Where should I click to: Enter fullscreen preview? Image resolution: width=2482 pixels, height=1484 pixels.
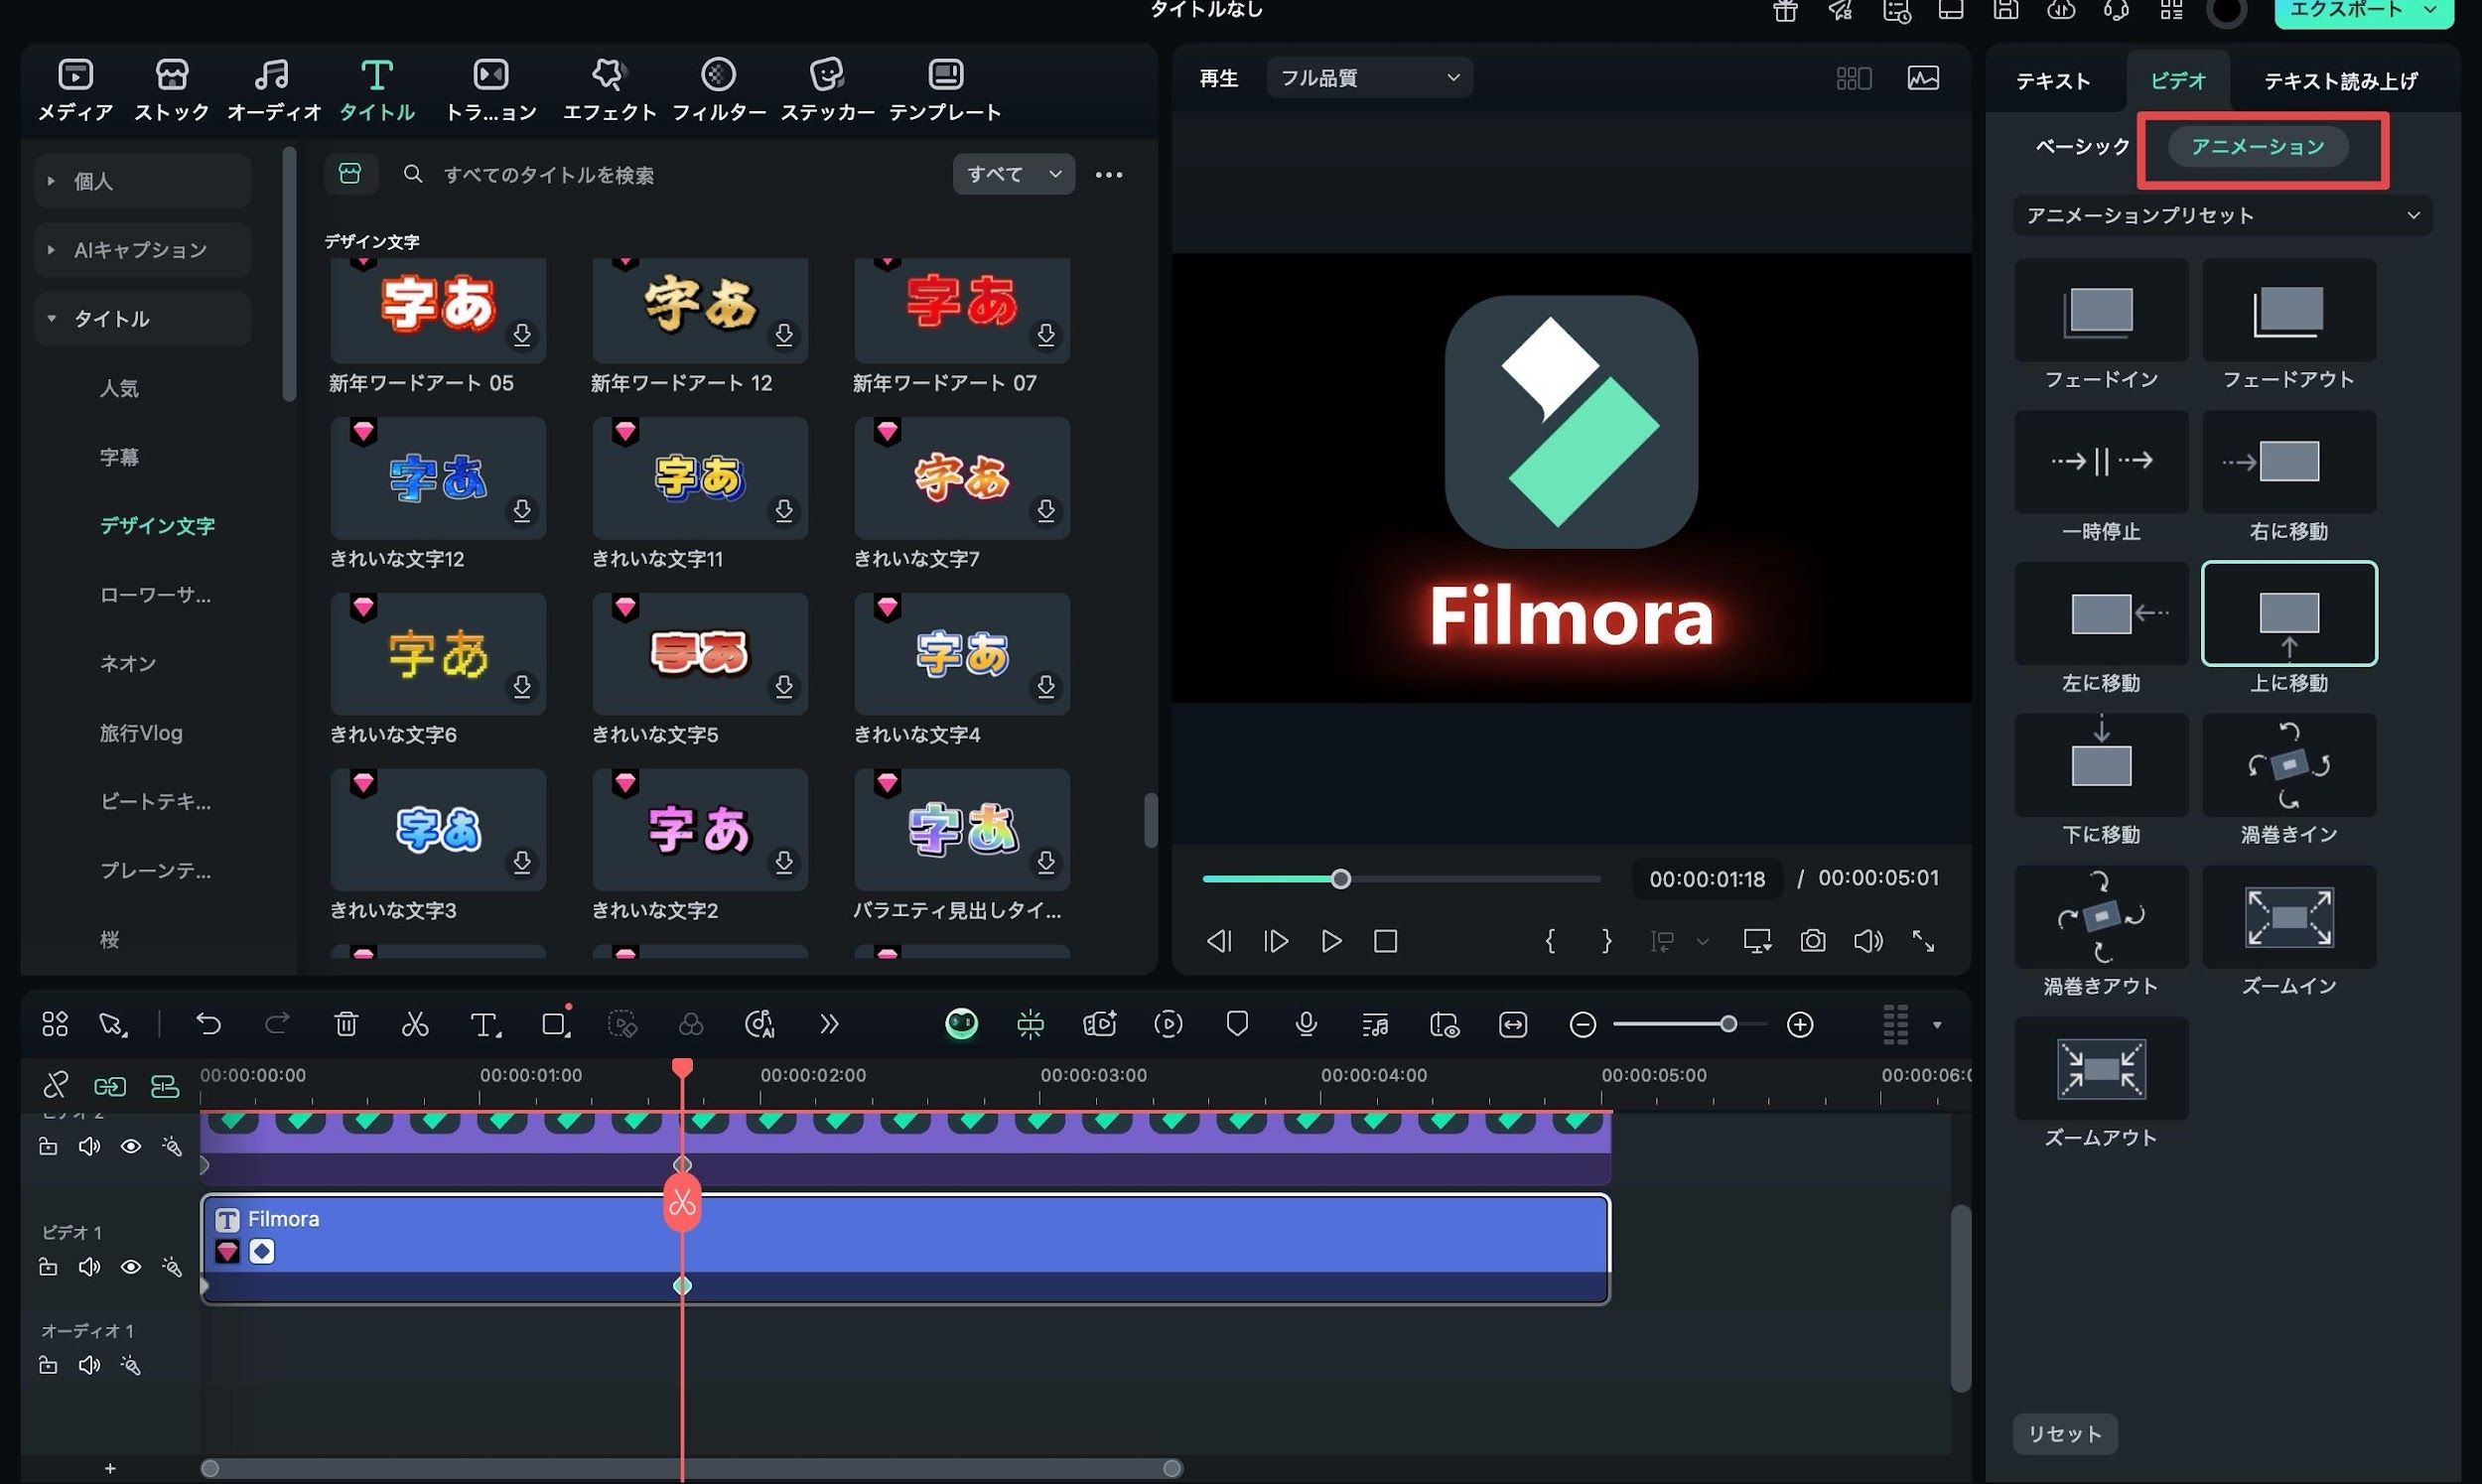(1923, 941)
